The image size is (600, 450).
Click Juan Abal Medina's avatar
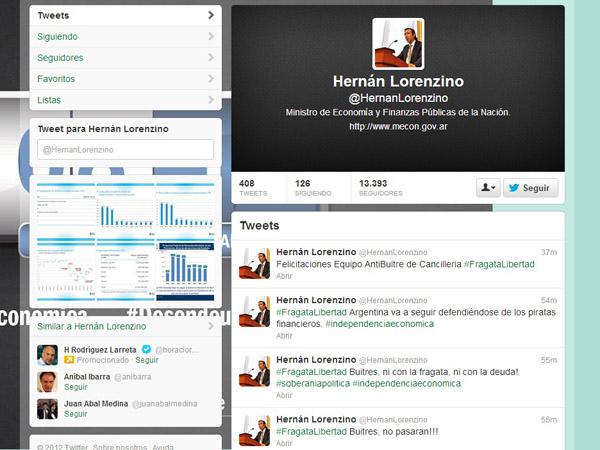point(47,409)
